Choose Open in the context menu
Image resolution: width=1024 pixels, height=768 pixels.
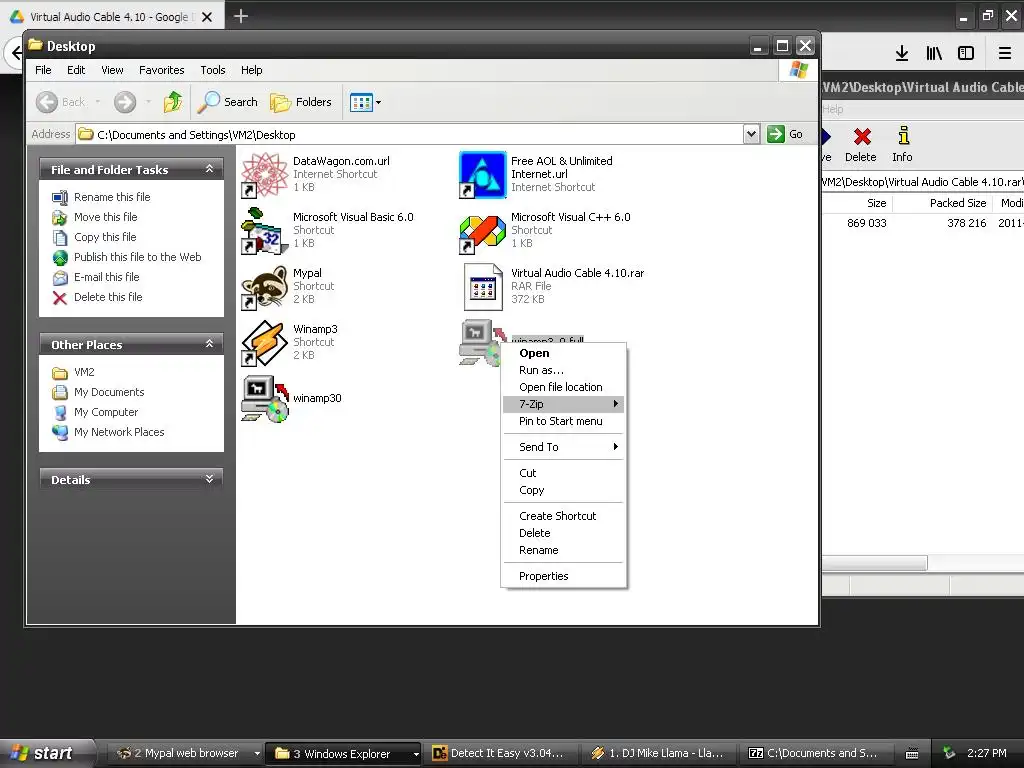click(x=562, y=353)
